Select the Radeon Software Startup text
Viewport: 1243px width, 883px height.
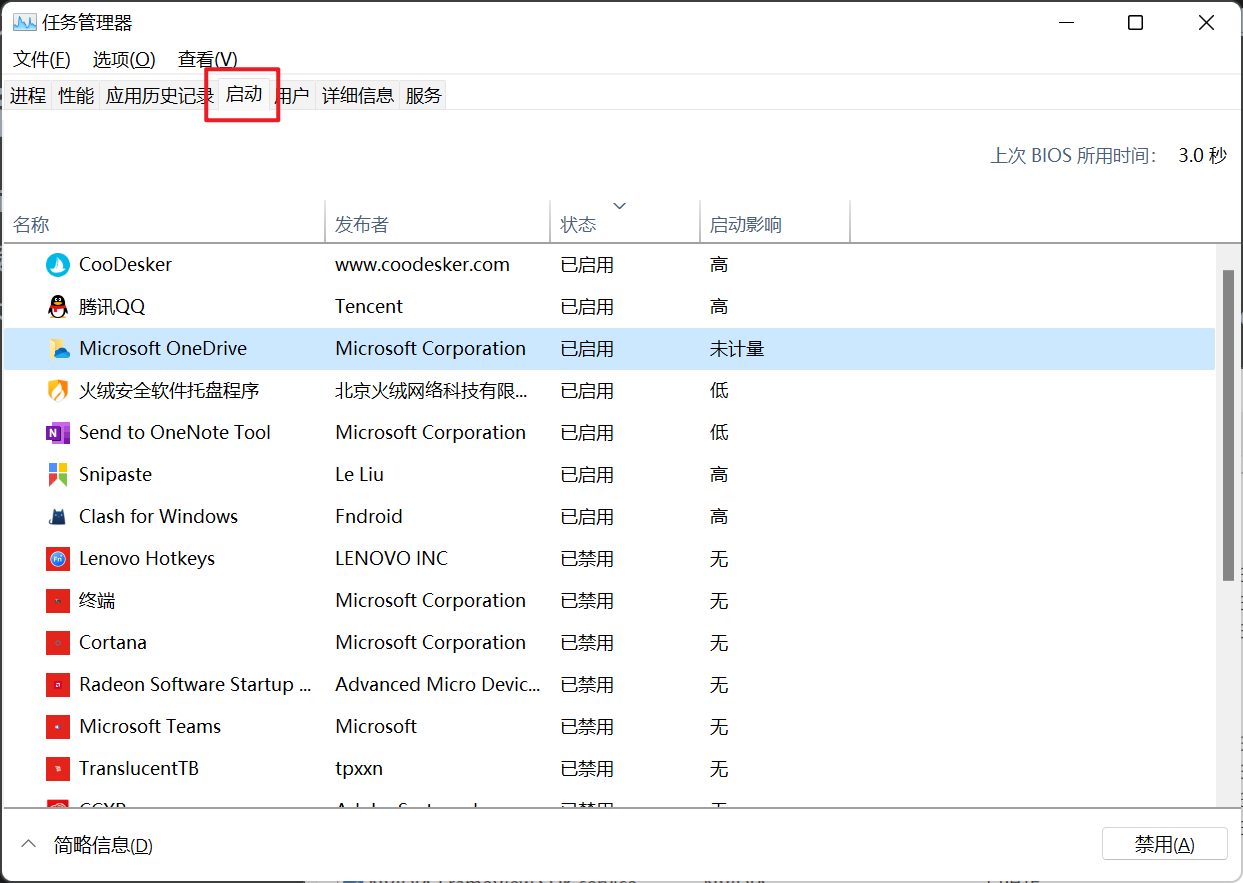point(195,685)
